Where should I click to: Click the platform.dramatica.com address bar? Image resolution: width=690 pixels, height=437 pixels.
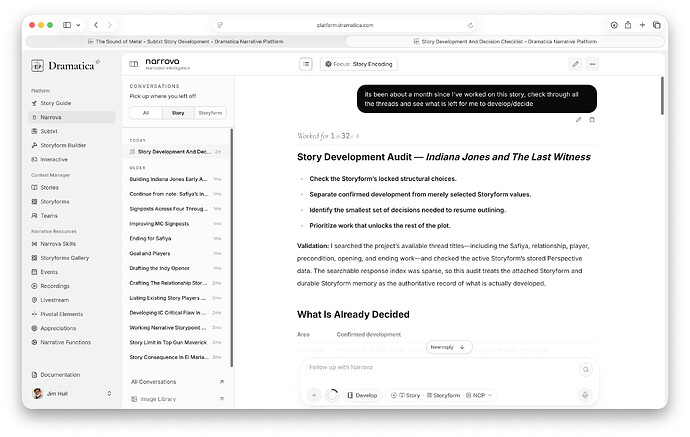tap(345, 25)
